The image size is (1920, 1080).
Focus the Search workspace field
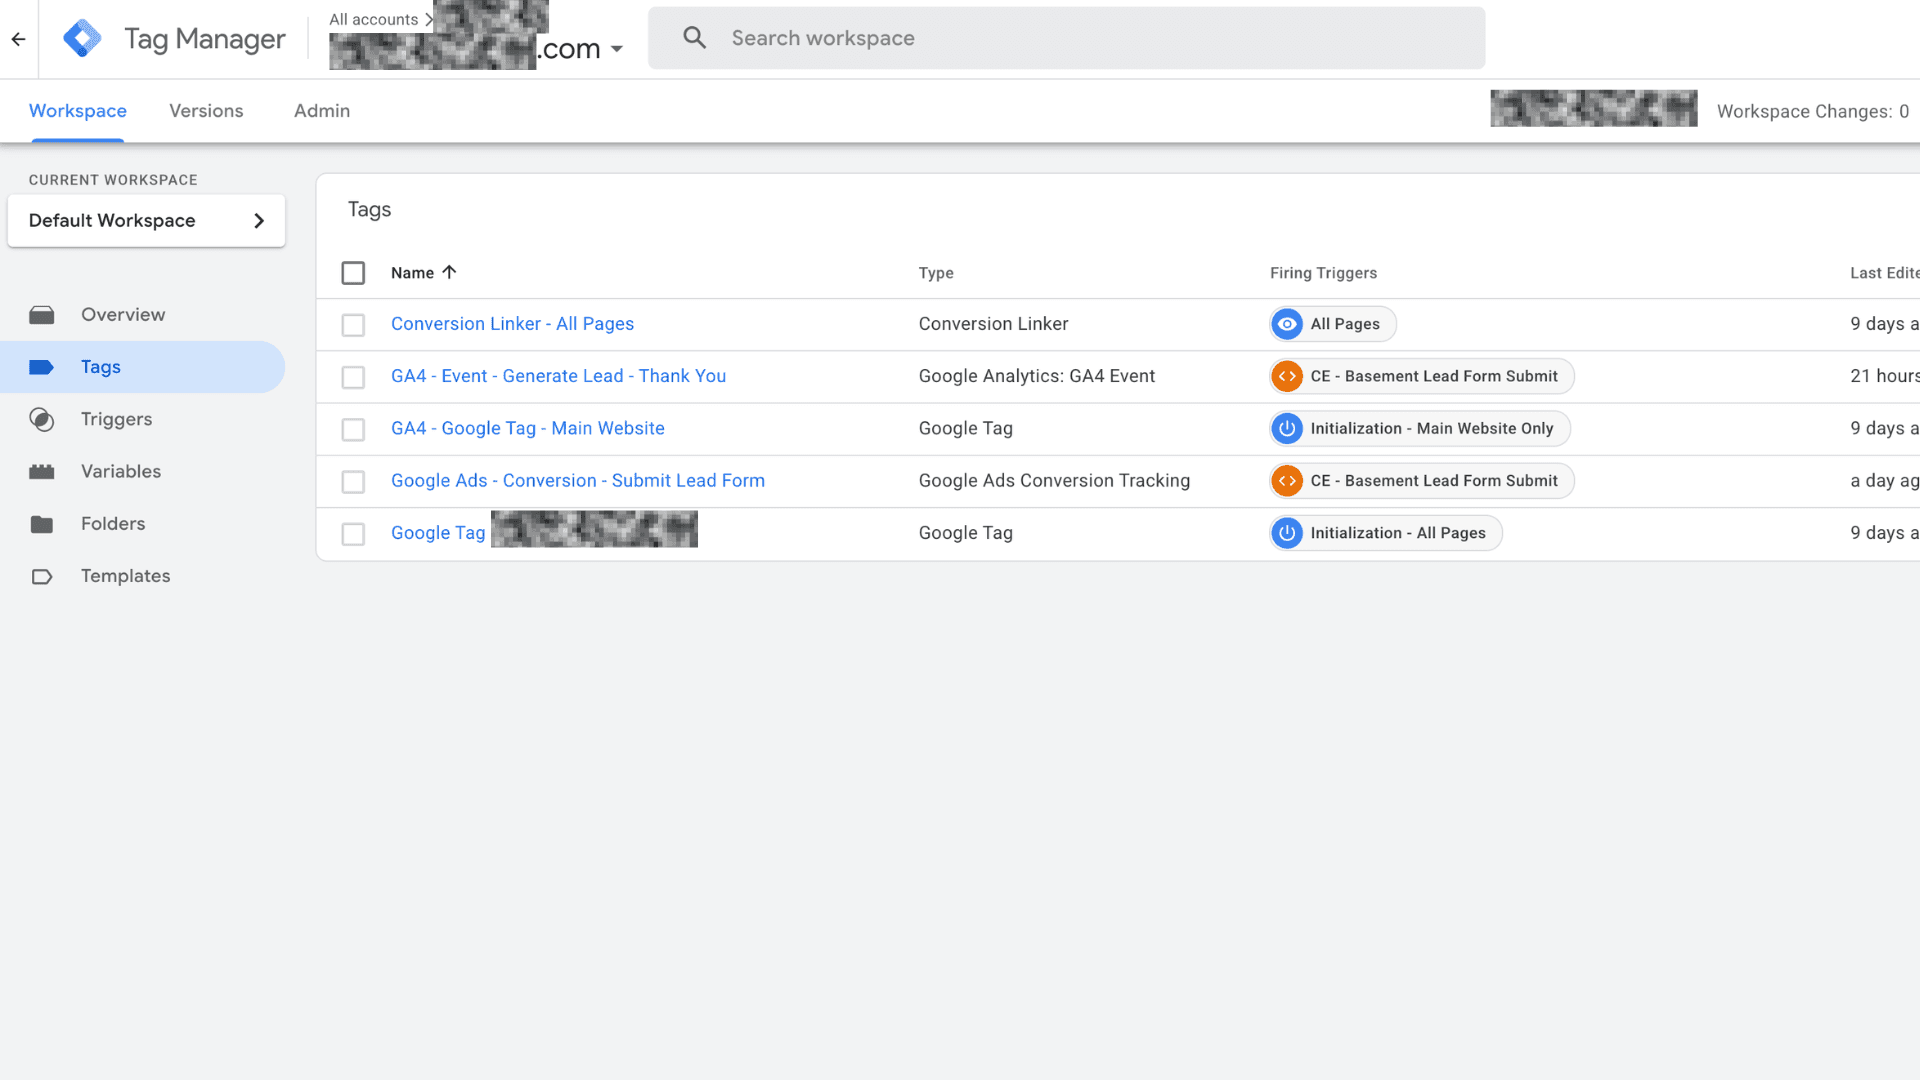1066,38
